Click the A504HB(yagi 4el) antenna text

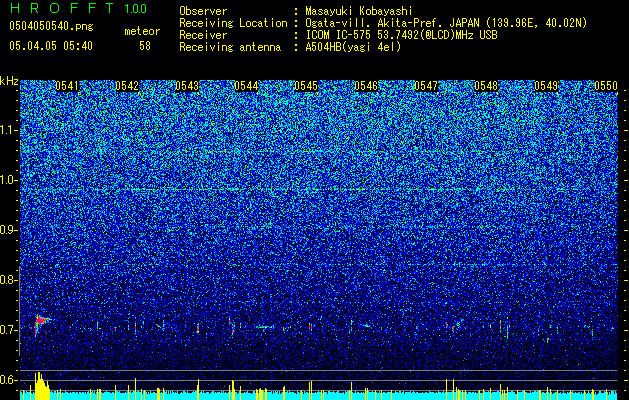(353, 47)
